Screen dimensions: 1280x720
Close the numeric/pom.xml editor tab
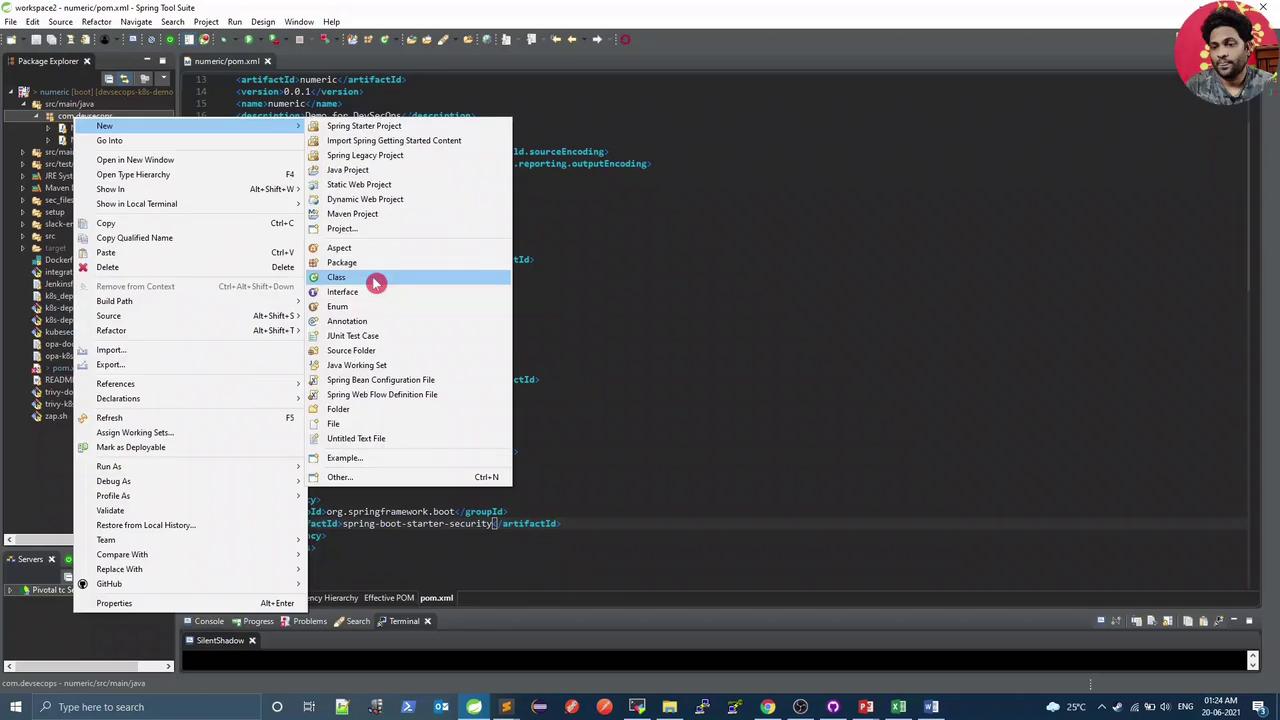pyautogui.click(x=267, y=61)
